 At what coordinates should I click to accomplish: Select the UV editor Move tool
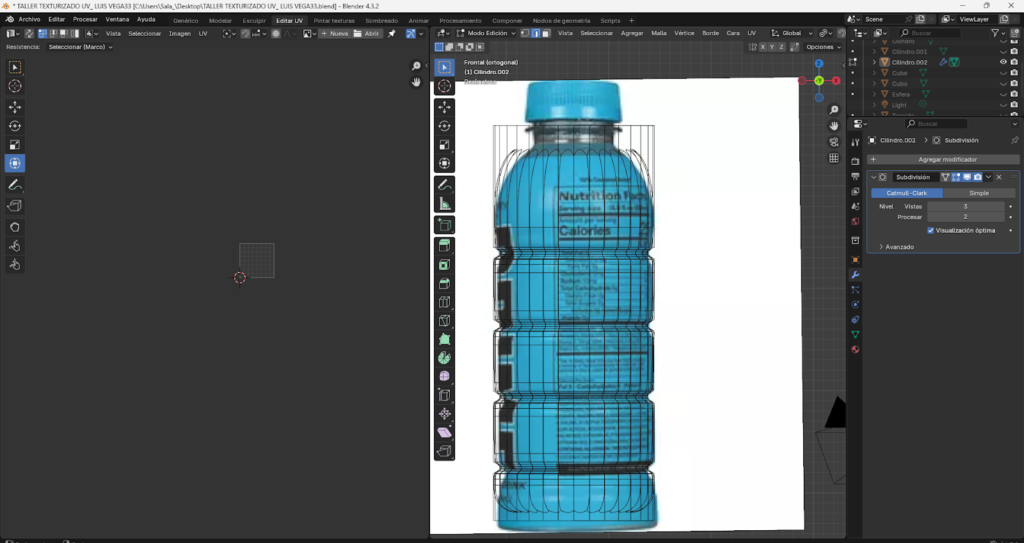click(14, 107)
